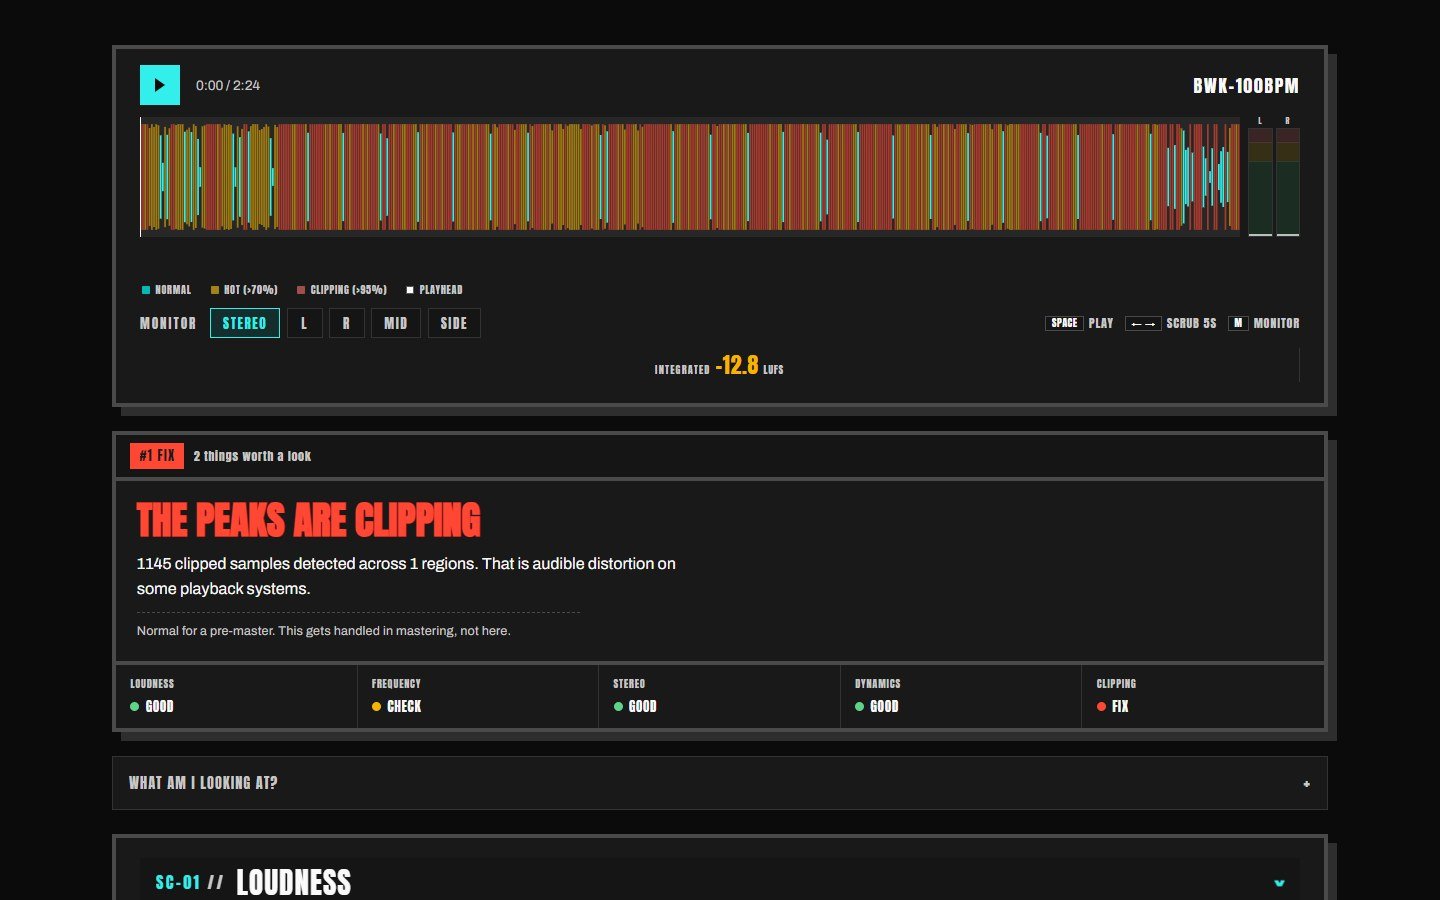This screenshot has height=900, width=1440.
Task: Click the HOT (>70%) legend swatch
Action: 215,290
